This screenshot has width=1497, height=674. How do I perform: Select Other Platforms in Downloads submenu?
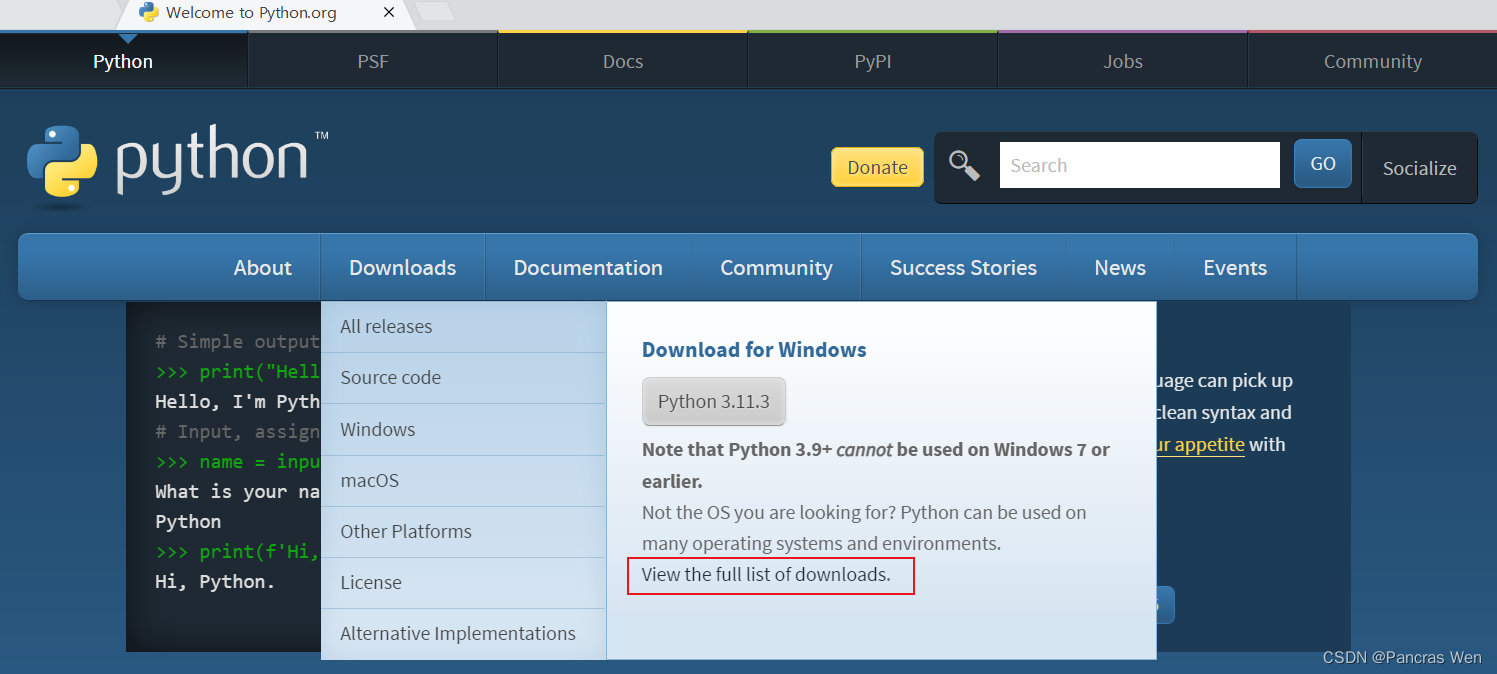click(464, 532)
